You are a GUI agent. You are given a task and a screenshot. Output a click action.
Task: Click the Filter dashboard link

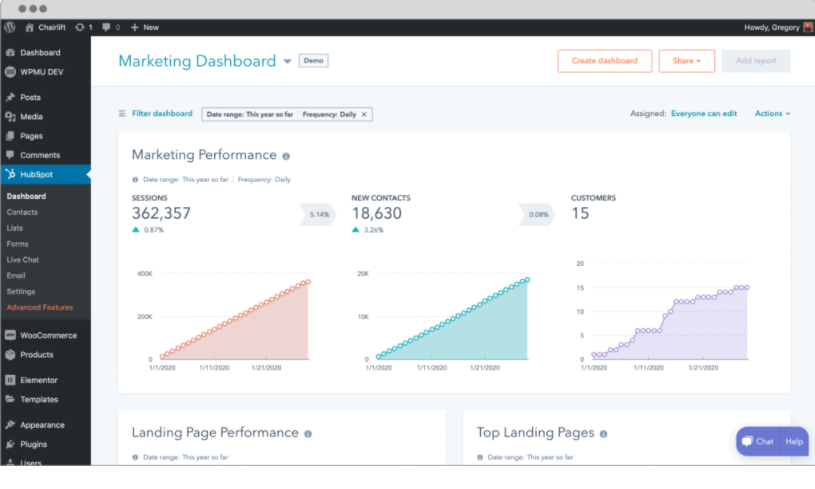tap(162, 113)
